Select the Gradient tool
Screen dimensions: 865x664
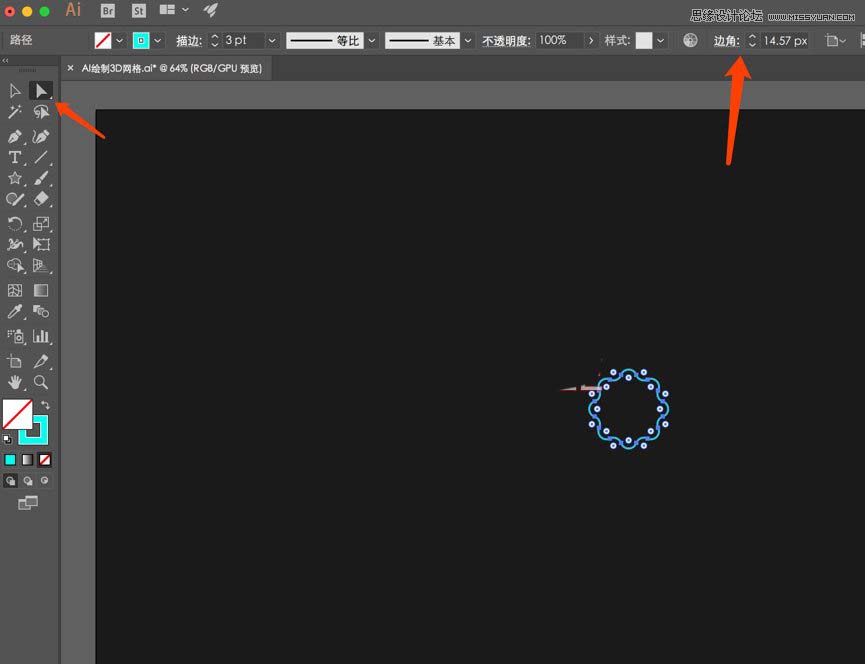click(41, 290)
